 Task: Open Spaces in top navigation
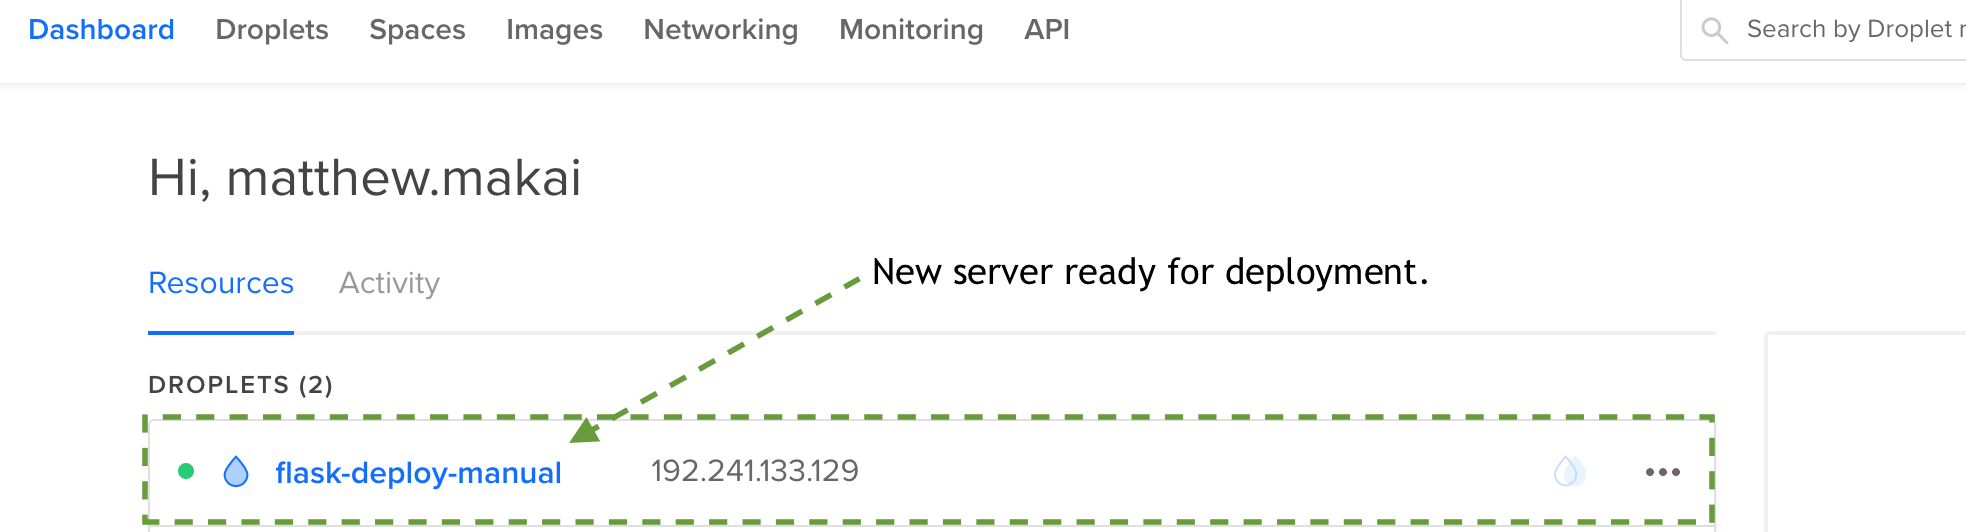[417, 30]
